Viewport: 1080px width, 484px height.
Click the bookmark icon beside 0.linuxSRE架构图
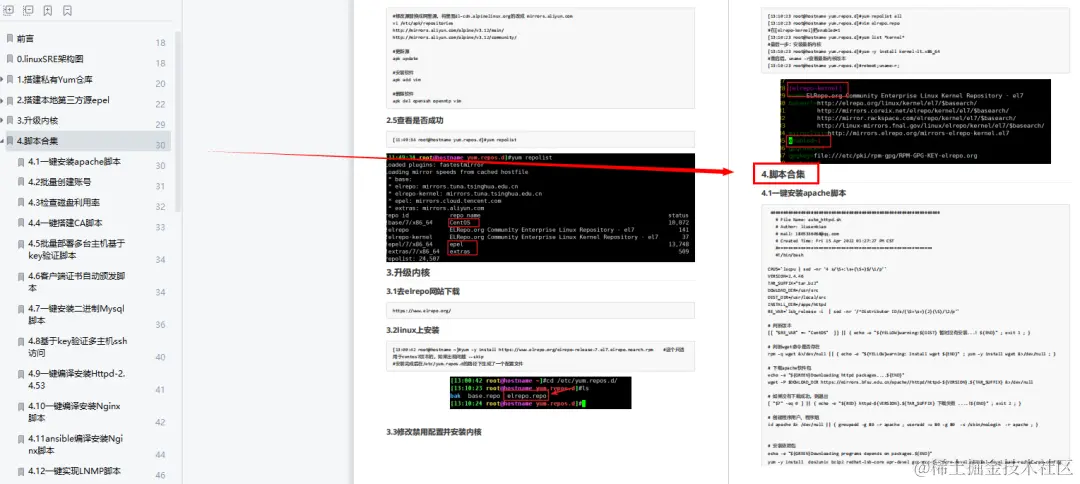[x=10, y=59]
